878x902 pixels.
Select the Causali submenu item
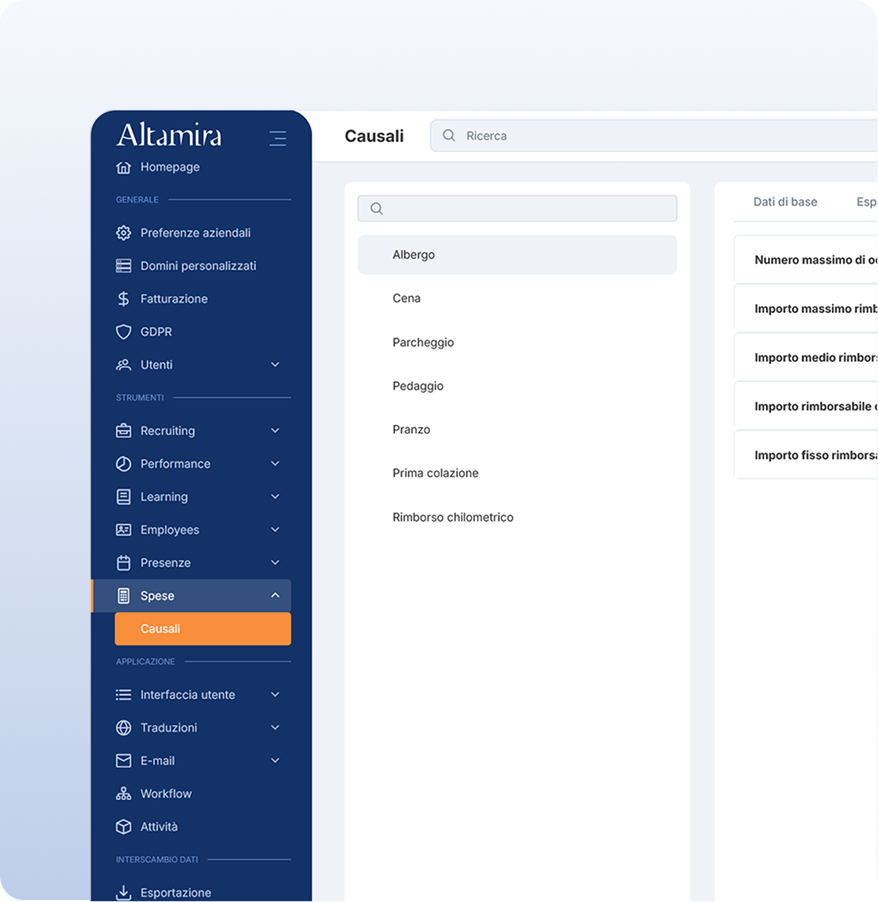[x=203, y=629]
